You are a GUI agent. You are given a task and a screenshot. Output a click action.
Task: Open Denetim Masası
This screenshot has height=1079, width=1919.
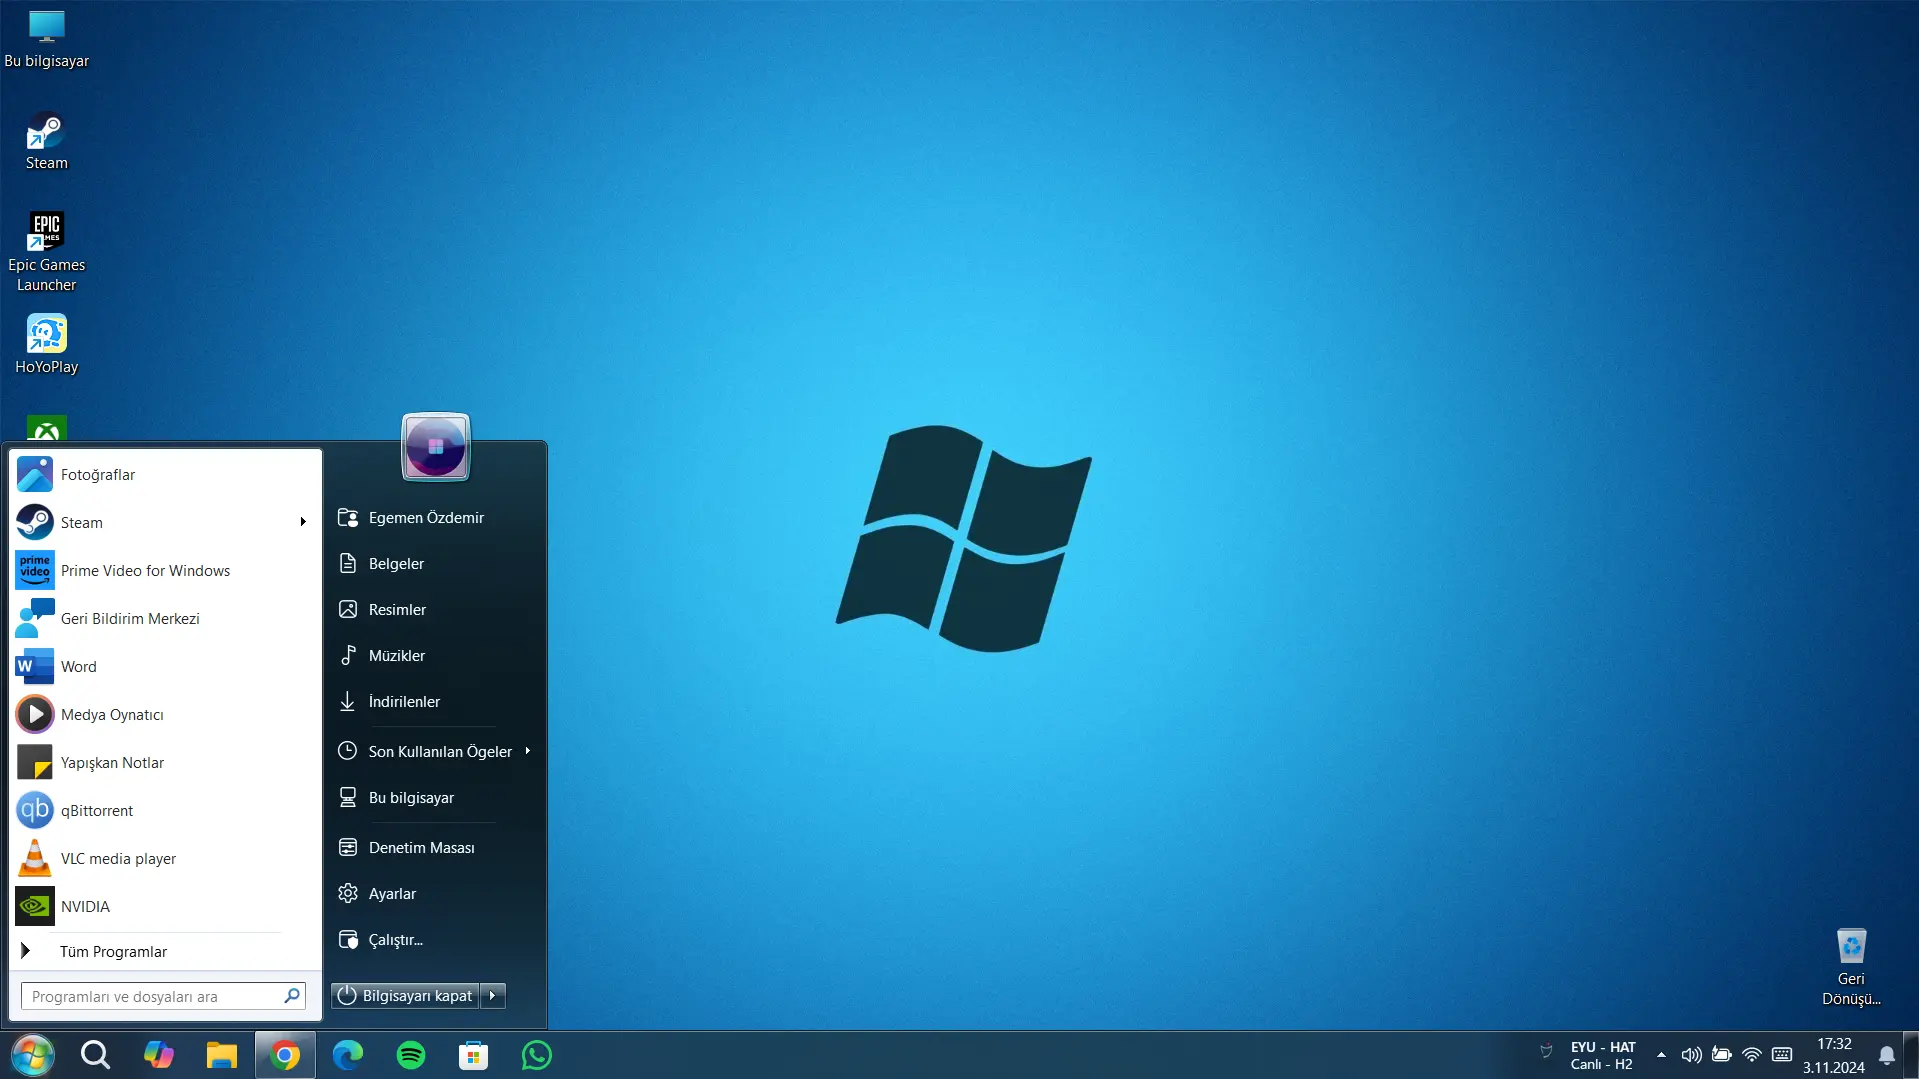point(436,848)
